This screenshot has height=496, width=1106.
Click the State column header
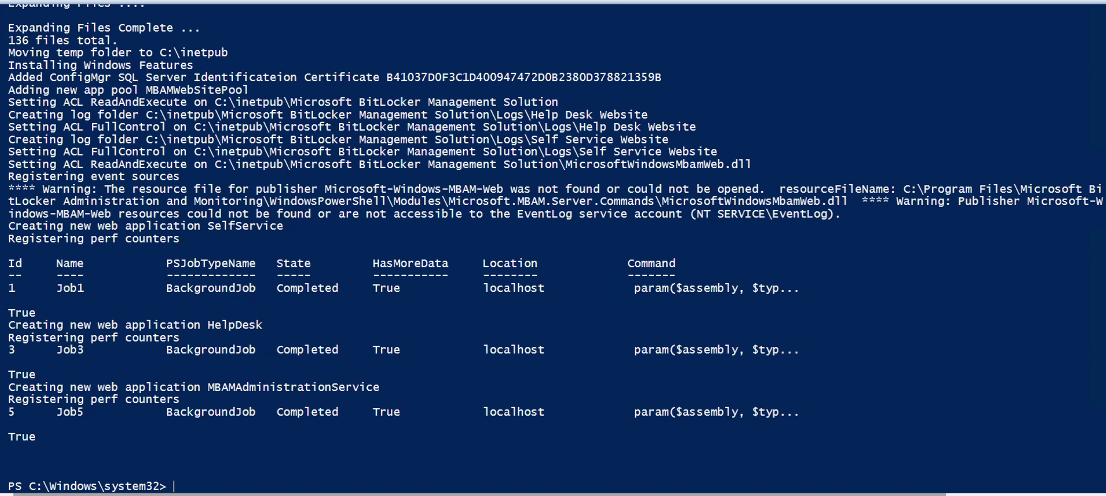click(x=293, y=263)
